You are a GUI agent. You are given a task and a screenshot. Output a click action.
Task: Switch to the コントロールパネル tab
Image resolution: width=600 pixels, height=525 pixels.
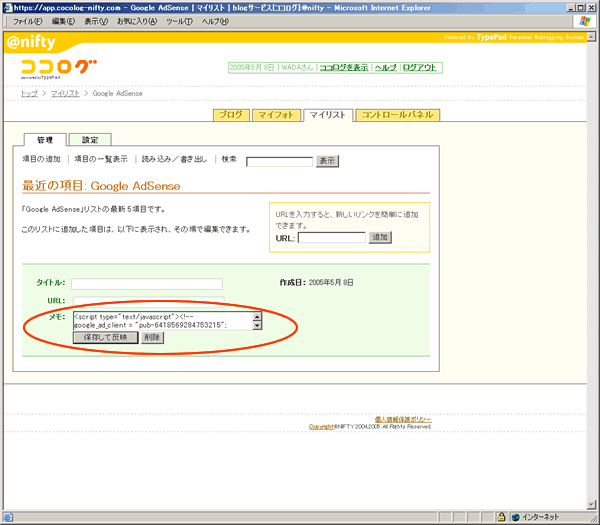point(397,115)
